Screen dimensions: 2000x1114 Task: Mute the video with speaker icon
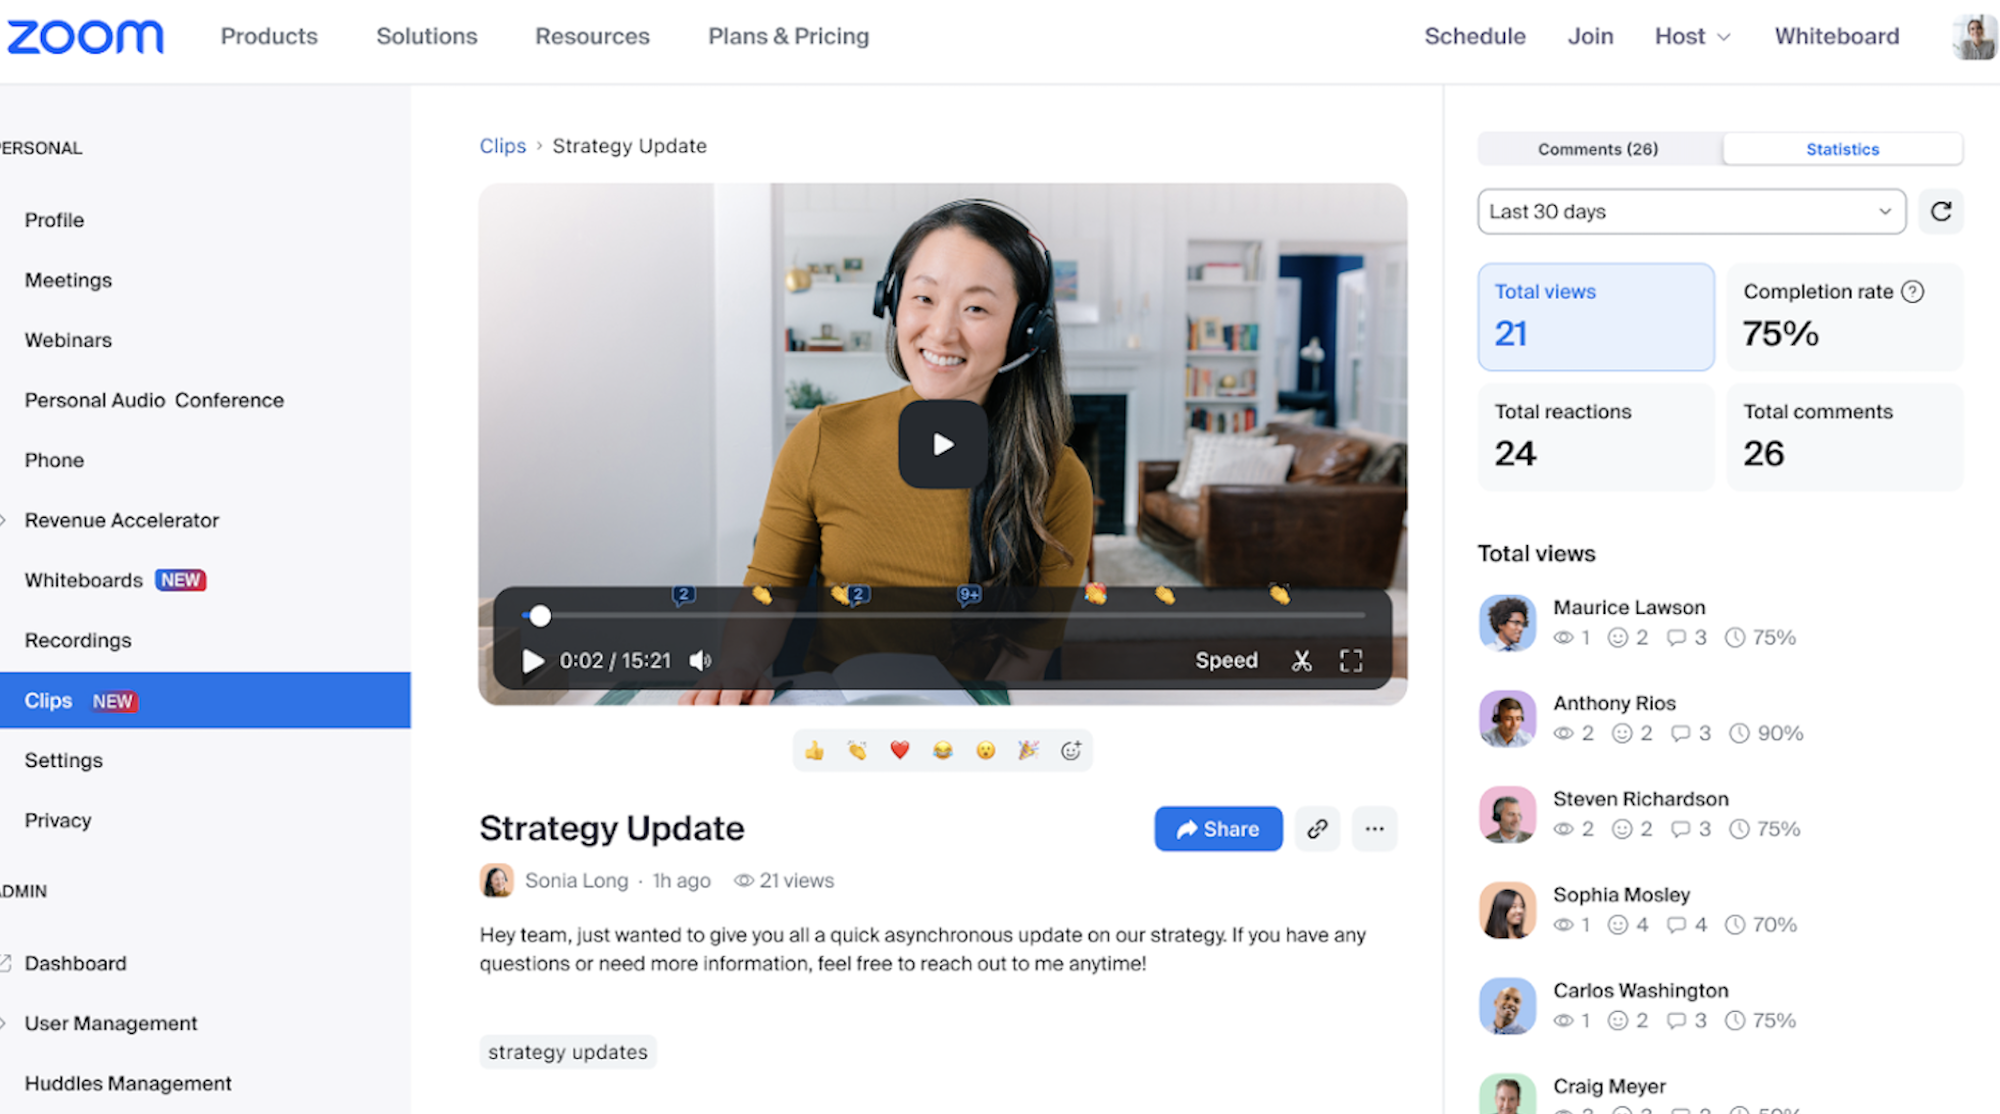click(x=701, y=661)
